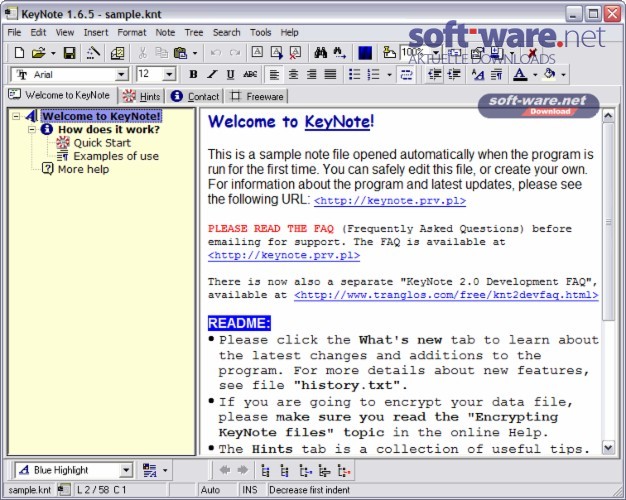Click the scroll down arrow in editor

coord(608,447)
